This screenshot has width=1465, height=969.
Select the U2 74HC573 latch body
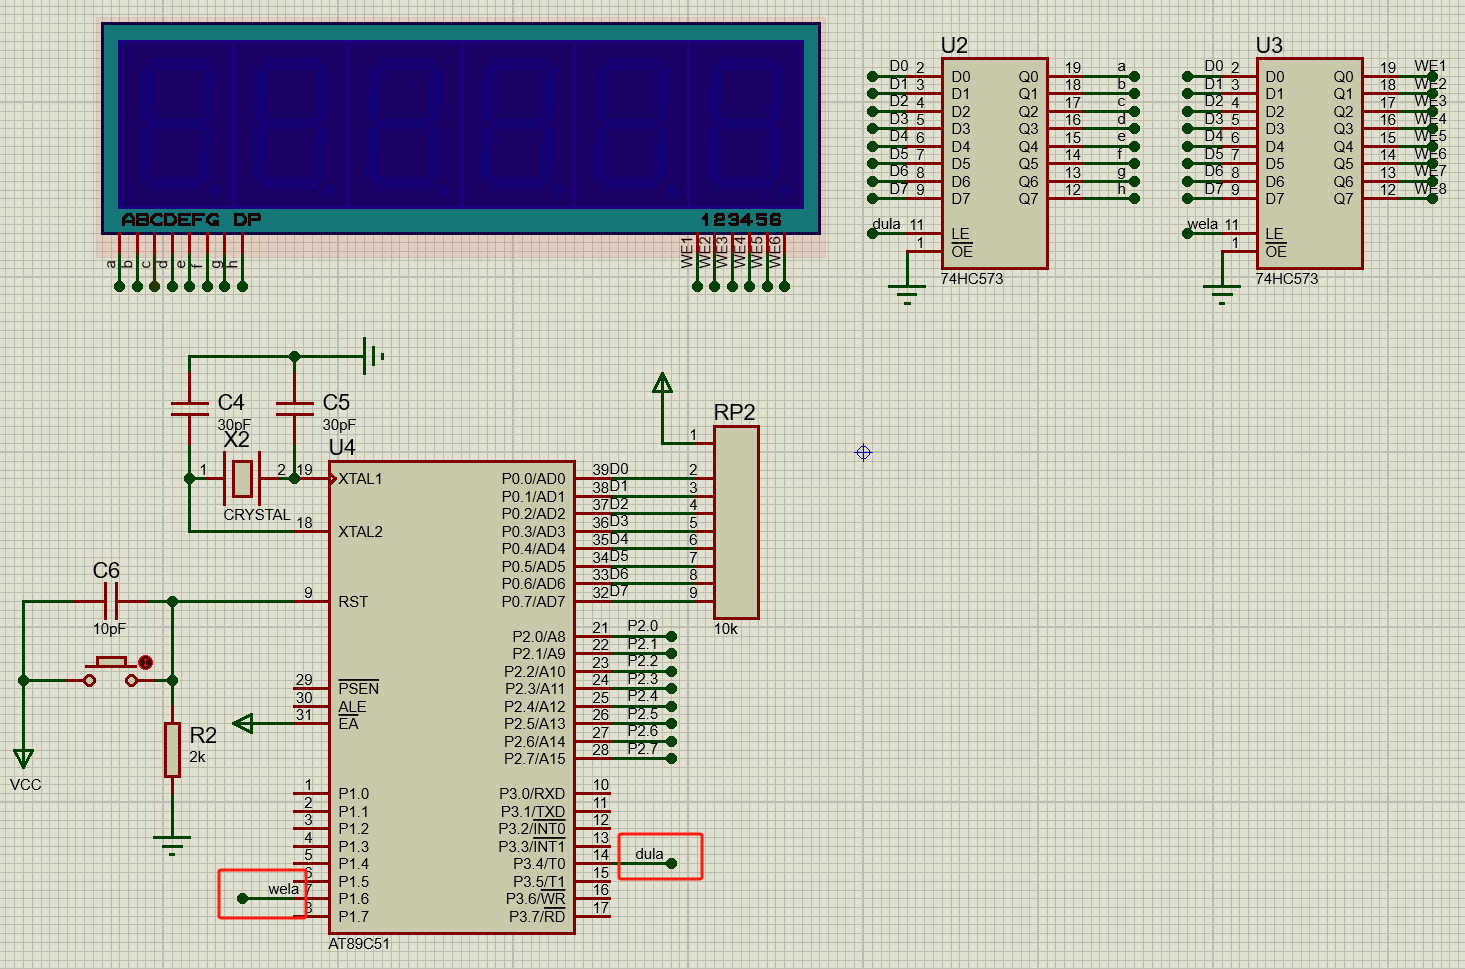pyautogui.click(x=994, y=163)
